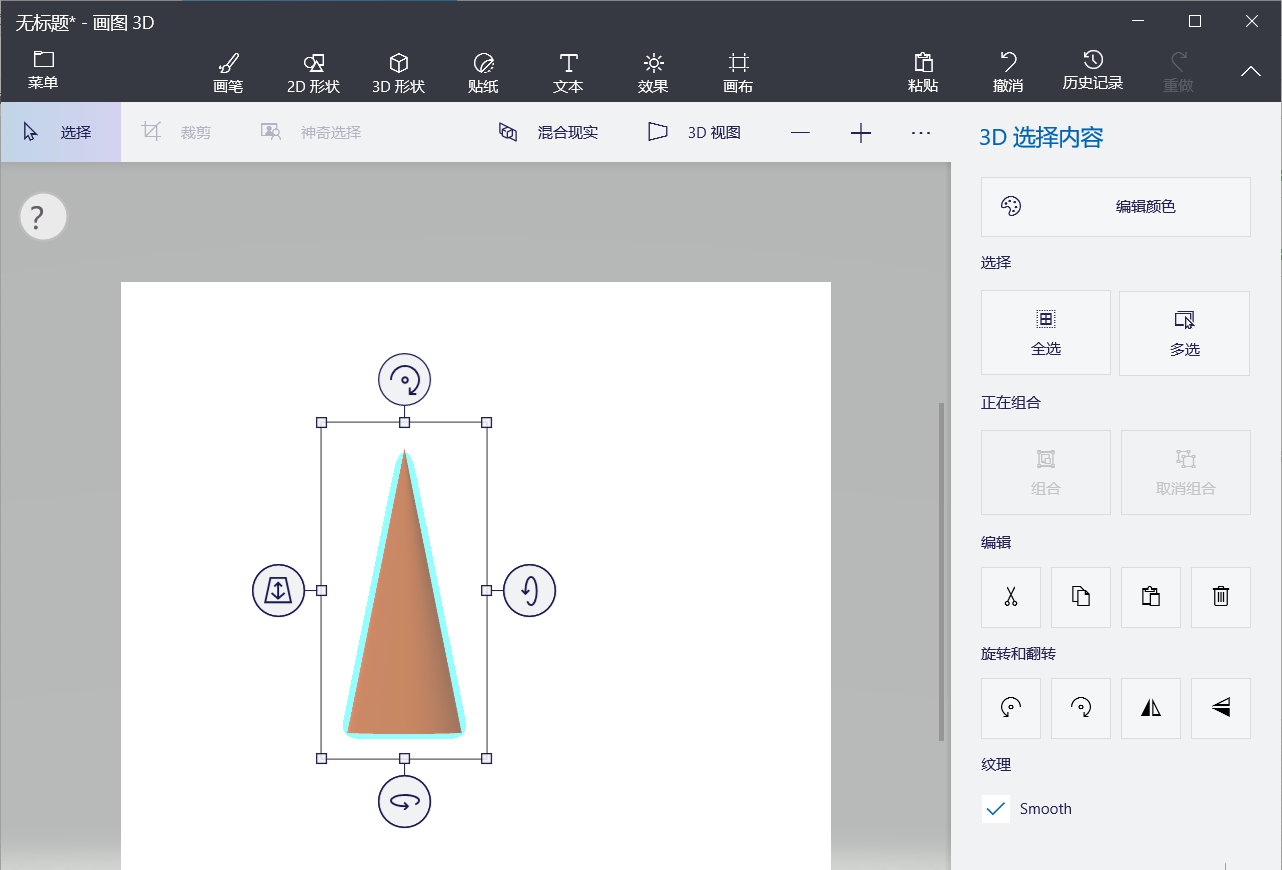Activate the 选择 (Select) tool

60,131
